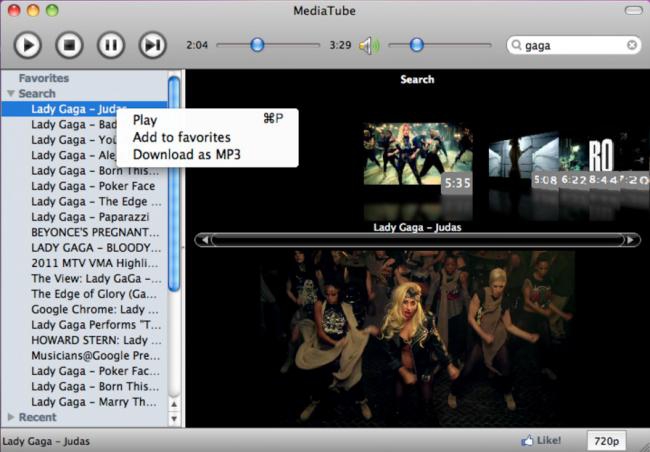
Task: Mute audio via the speaker icon
Action: [369, 45]
